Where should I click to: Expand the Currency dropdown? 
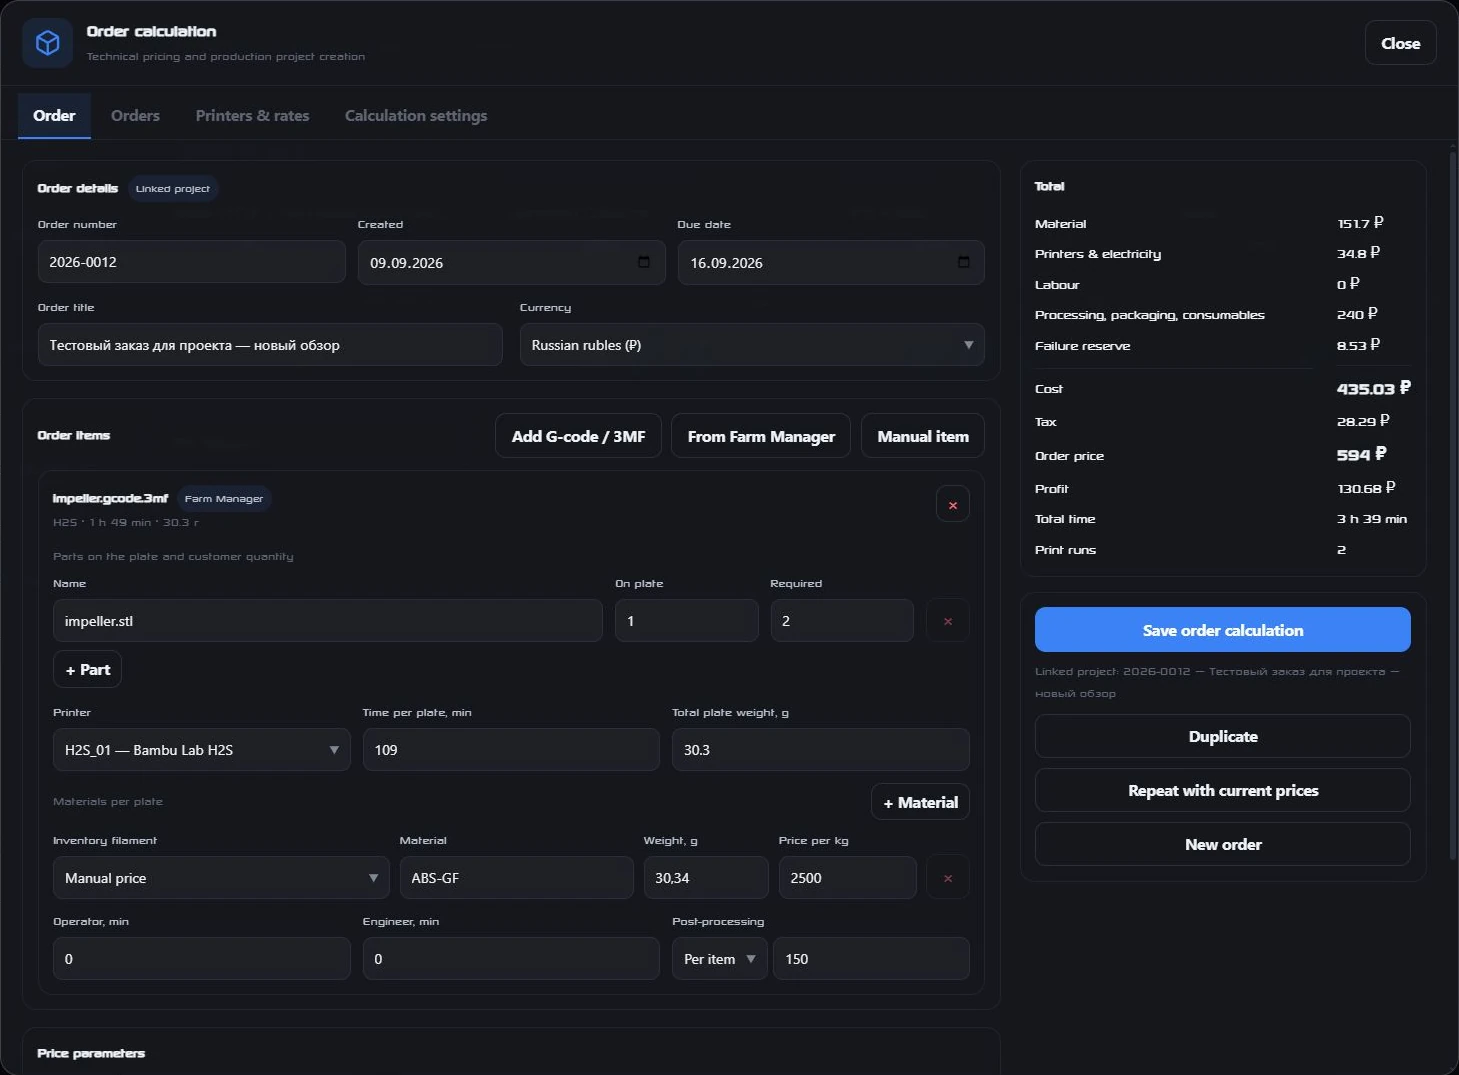[752, 345]
